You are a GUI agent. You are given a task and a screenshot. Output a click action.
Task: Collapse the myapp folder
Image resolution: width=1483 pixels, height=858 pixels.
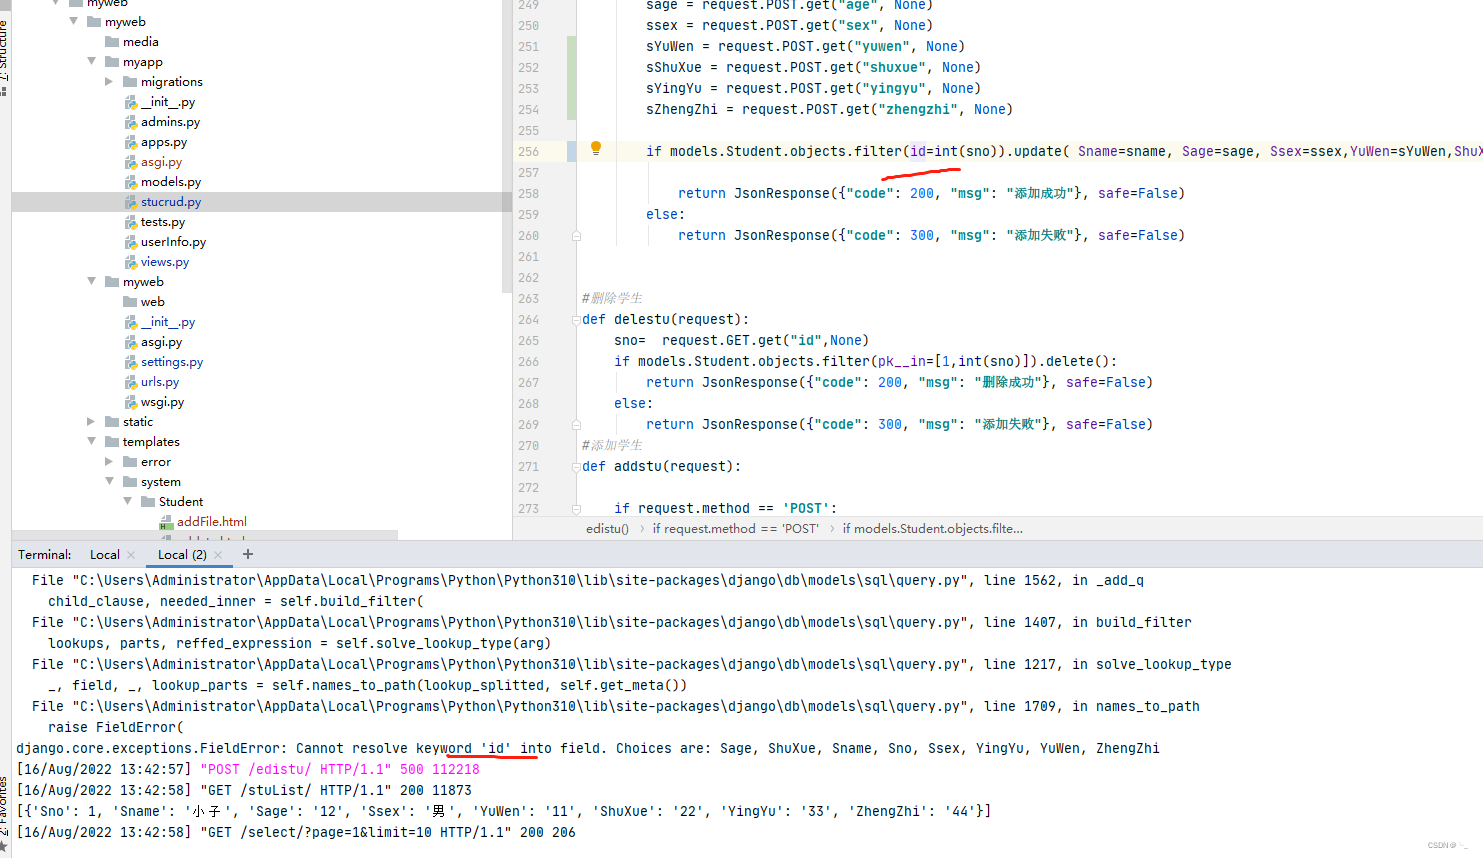click(92, 61)
